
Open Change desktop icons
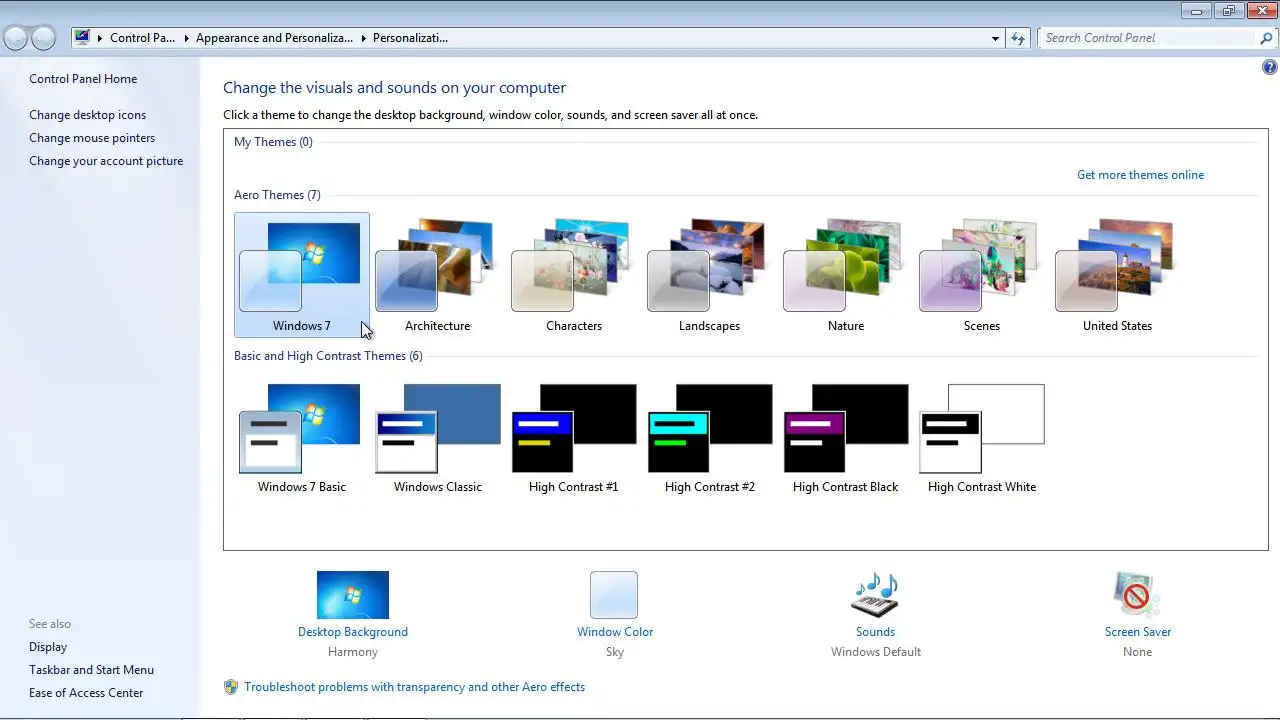pyautogui.click(x=87, y=115)
